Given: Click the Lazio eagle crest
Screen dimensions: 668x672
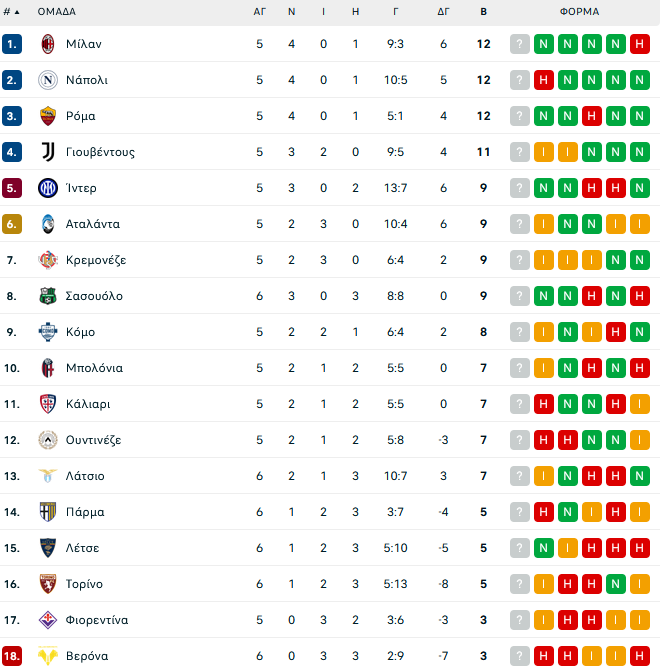Looking at the screenshot, I should coord(47,476).
